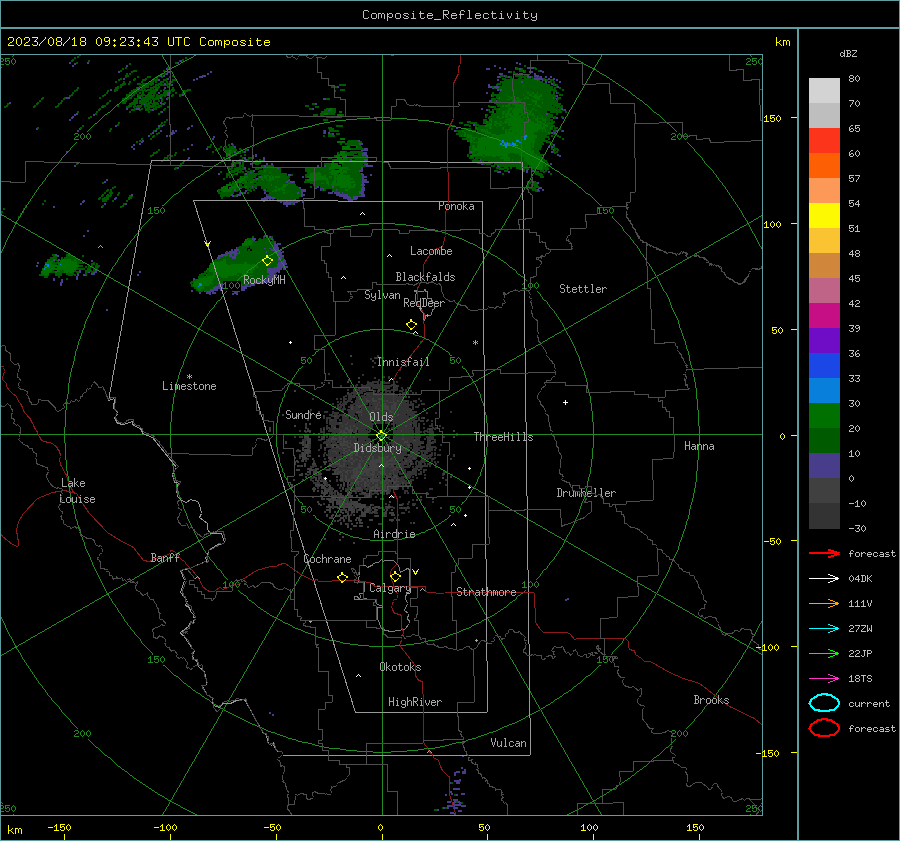
Task: Click the Innisfail city label
Action: 403,362
